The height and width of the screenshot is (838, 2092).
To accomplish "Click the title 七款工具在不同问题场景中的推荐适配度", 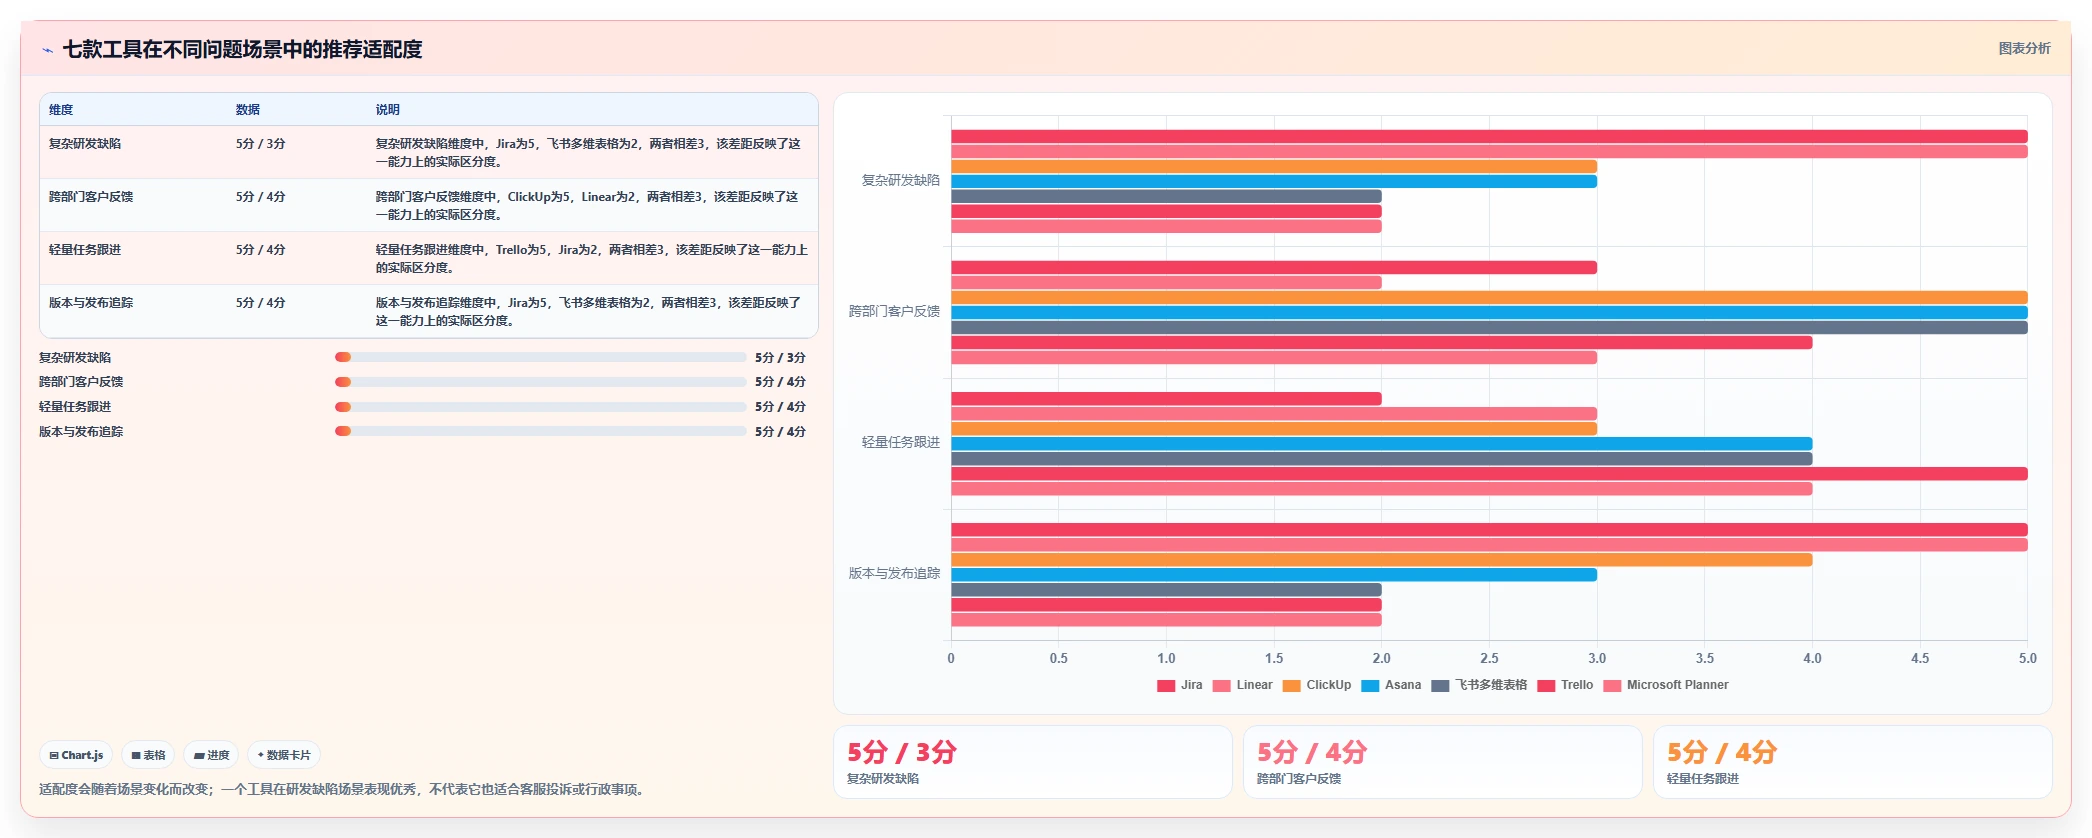I will coord(243,50).
